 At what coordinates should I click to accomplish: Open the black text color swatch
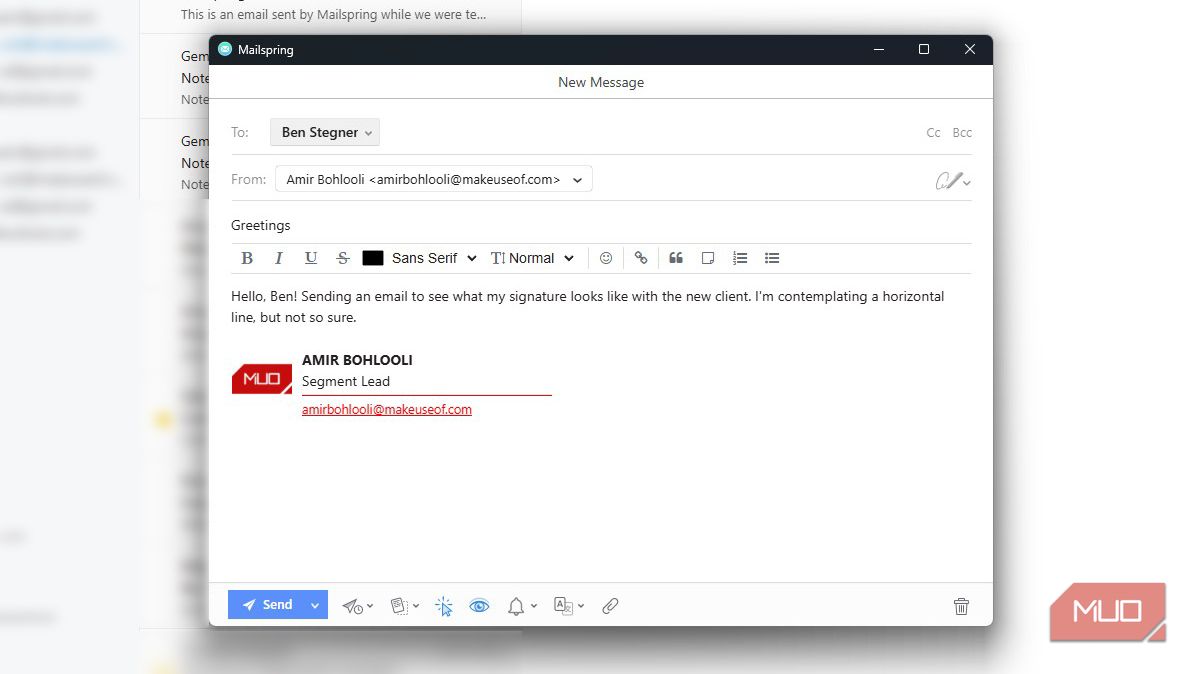pyautogui.click(x=373, y=258)
